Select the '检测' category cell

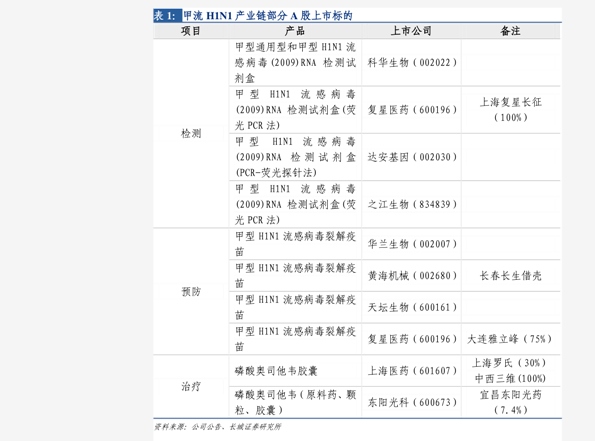191,134
